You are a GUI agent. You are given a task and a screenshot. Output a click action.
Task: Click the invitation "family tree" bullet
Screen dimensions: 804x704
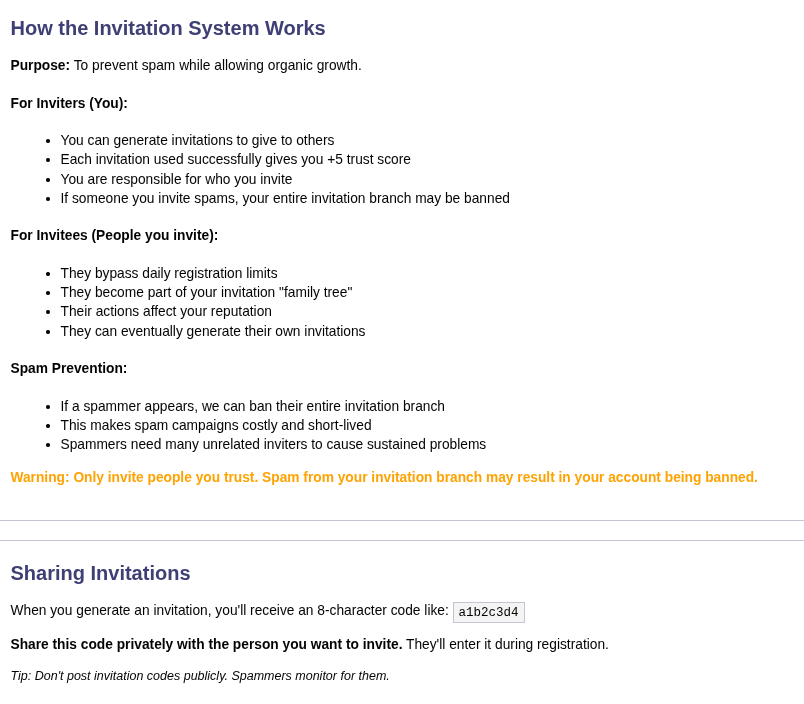click(x=206, y=292)
